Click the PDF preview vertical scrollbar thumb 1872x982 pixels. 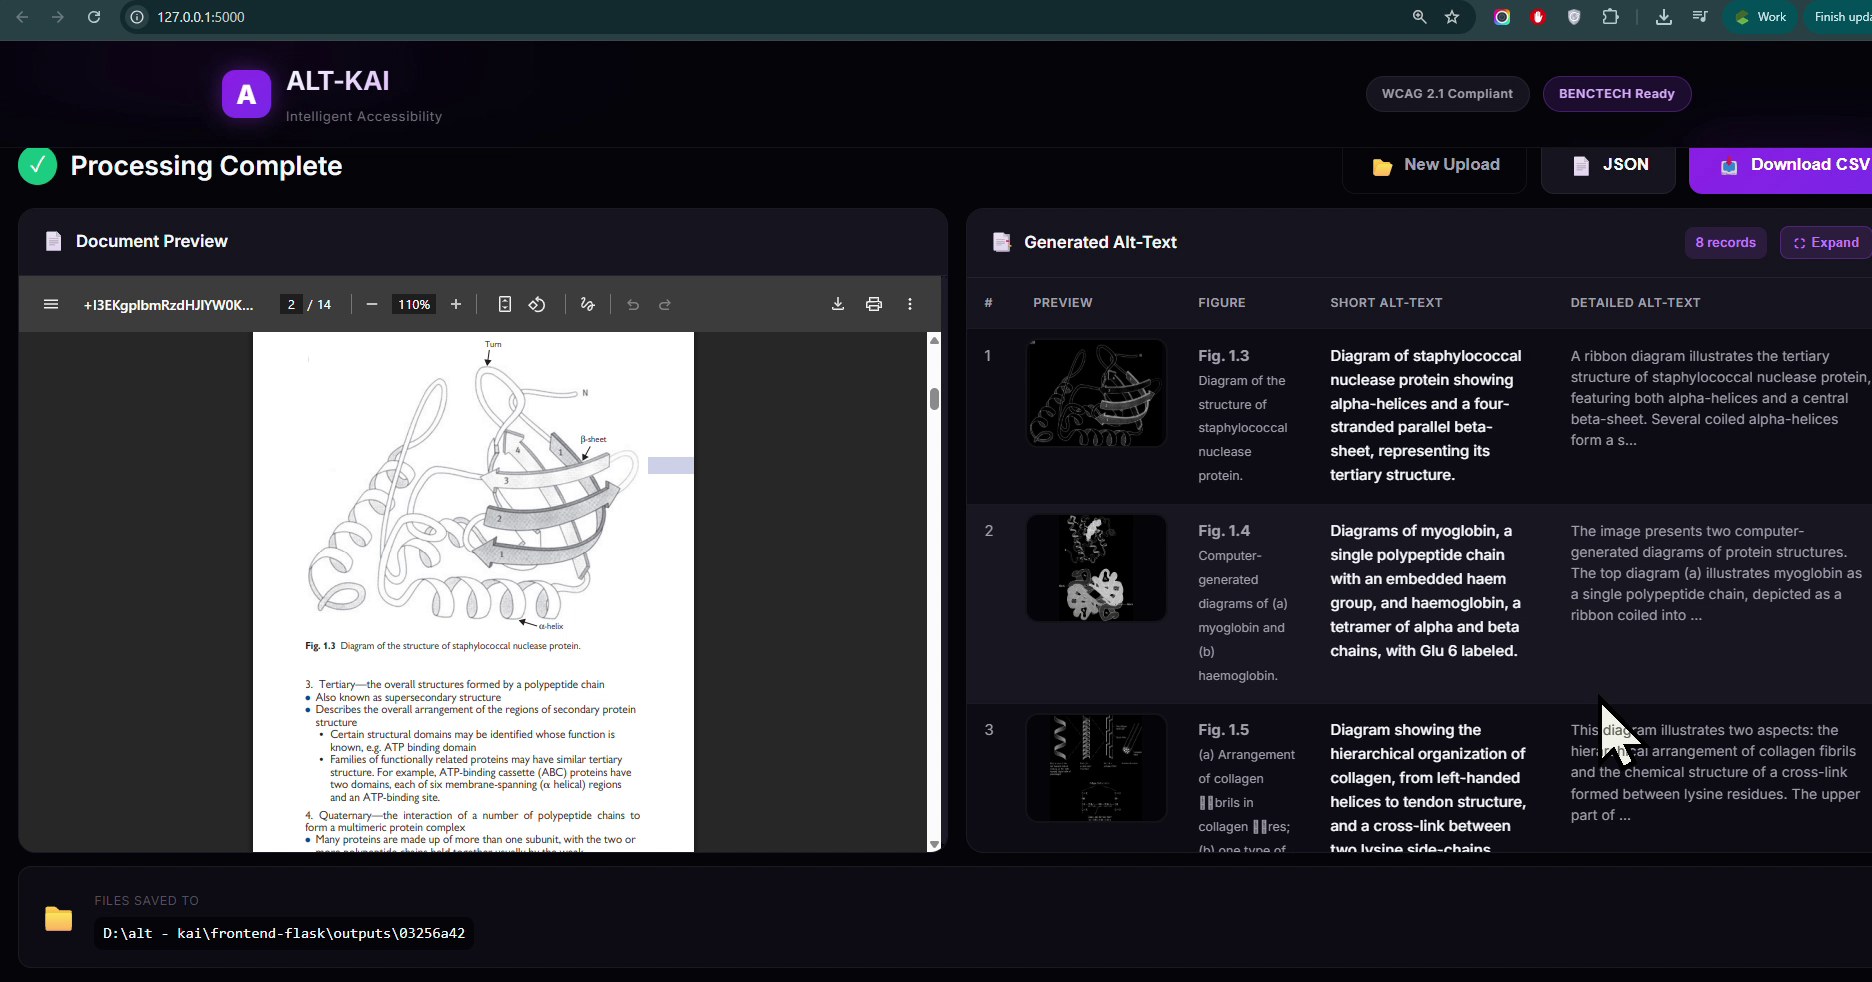point(934,399)
